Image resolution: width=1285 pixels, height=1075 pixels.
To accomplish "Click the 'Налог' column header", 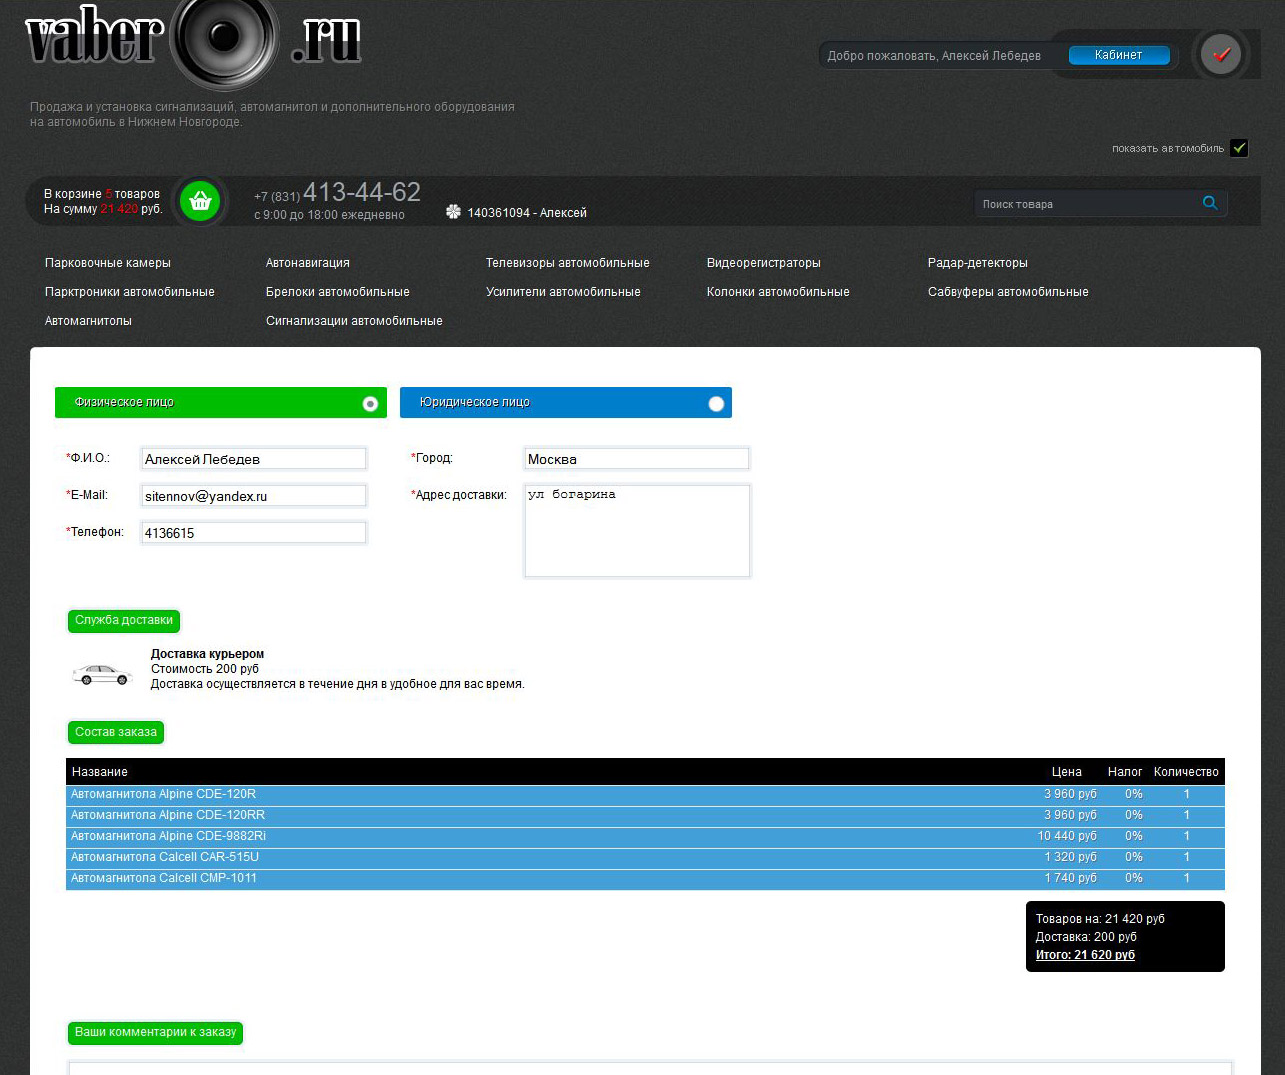I will (x=1125, y=772).
